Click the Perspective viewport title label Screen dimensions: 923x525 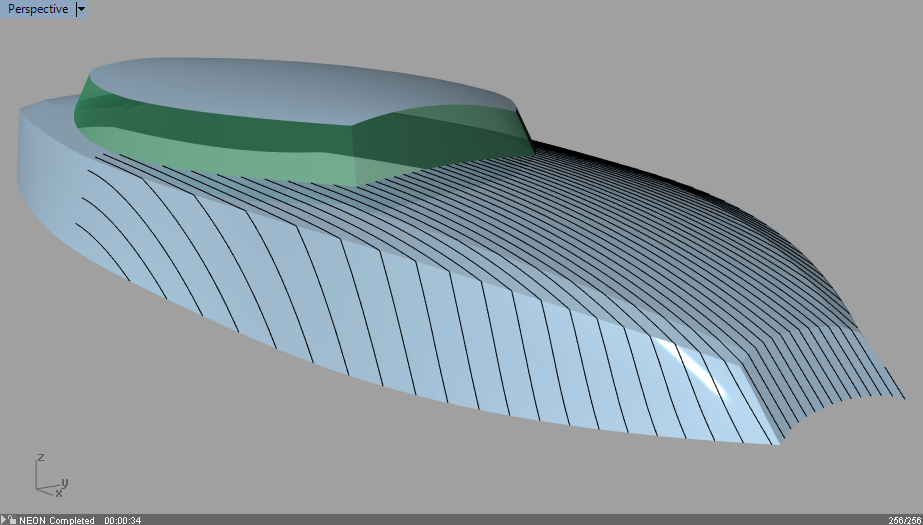tap(38, 9)
